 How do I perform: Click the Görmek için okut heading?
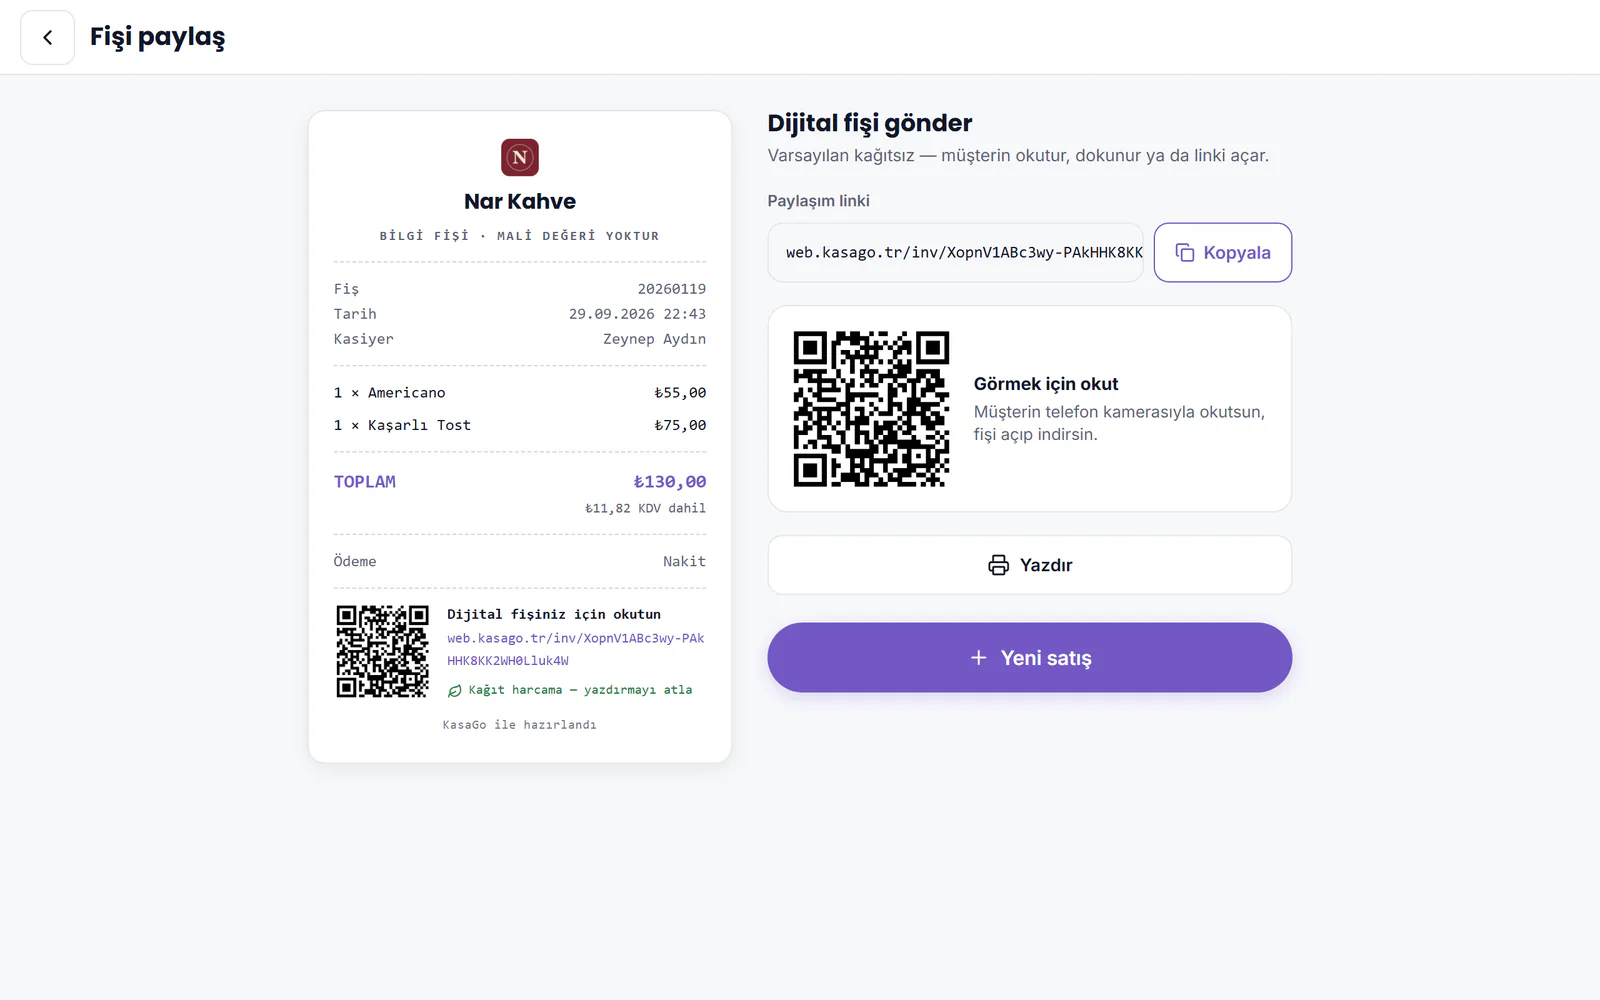[x=1046, y=384]
